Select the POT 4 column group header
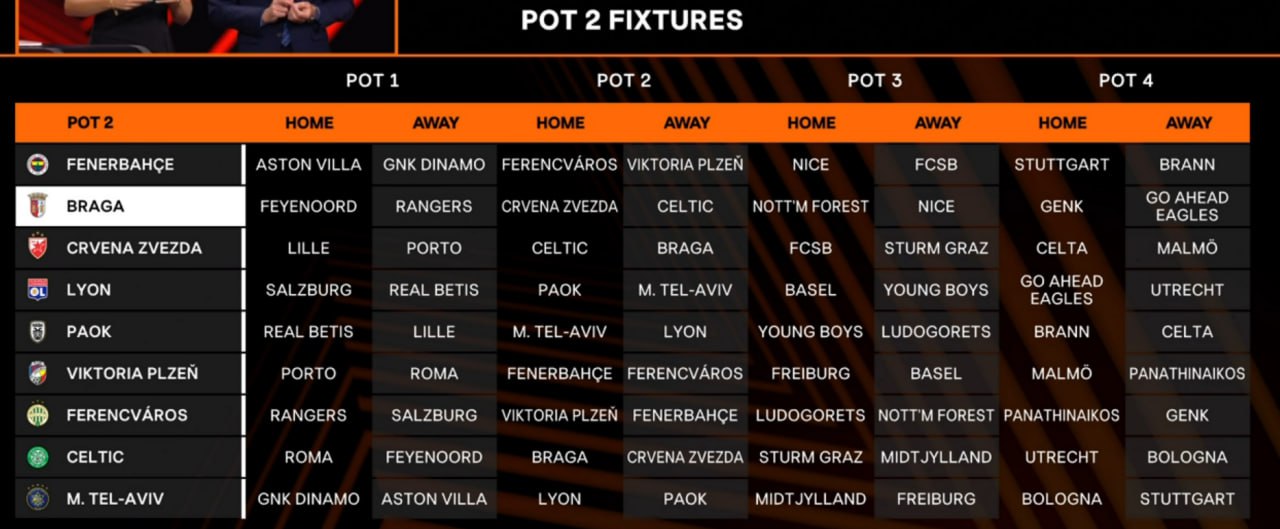 click(1125, 81)
